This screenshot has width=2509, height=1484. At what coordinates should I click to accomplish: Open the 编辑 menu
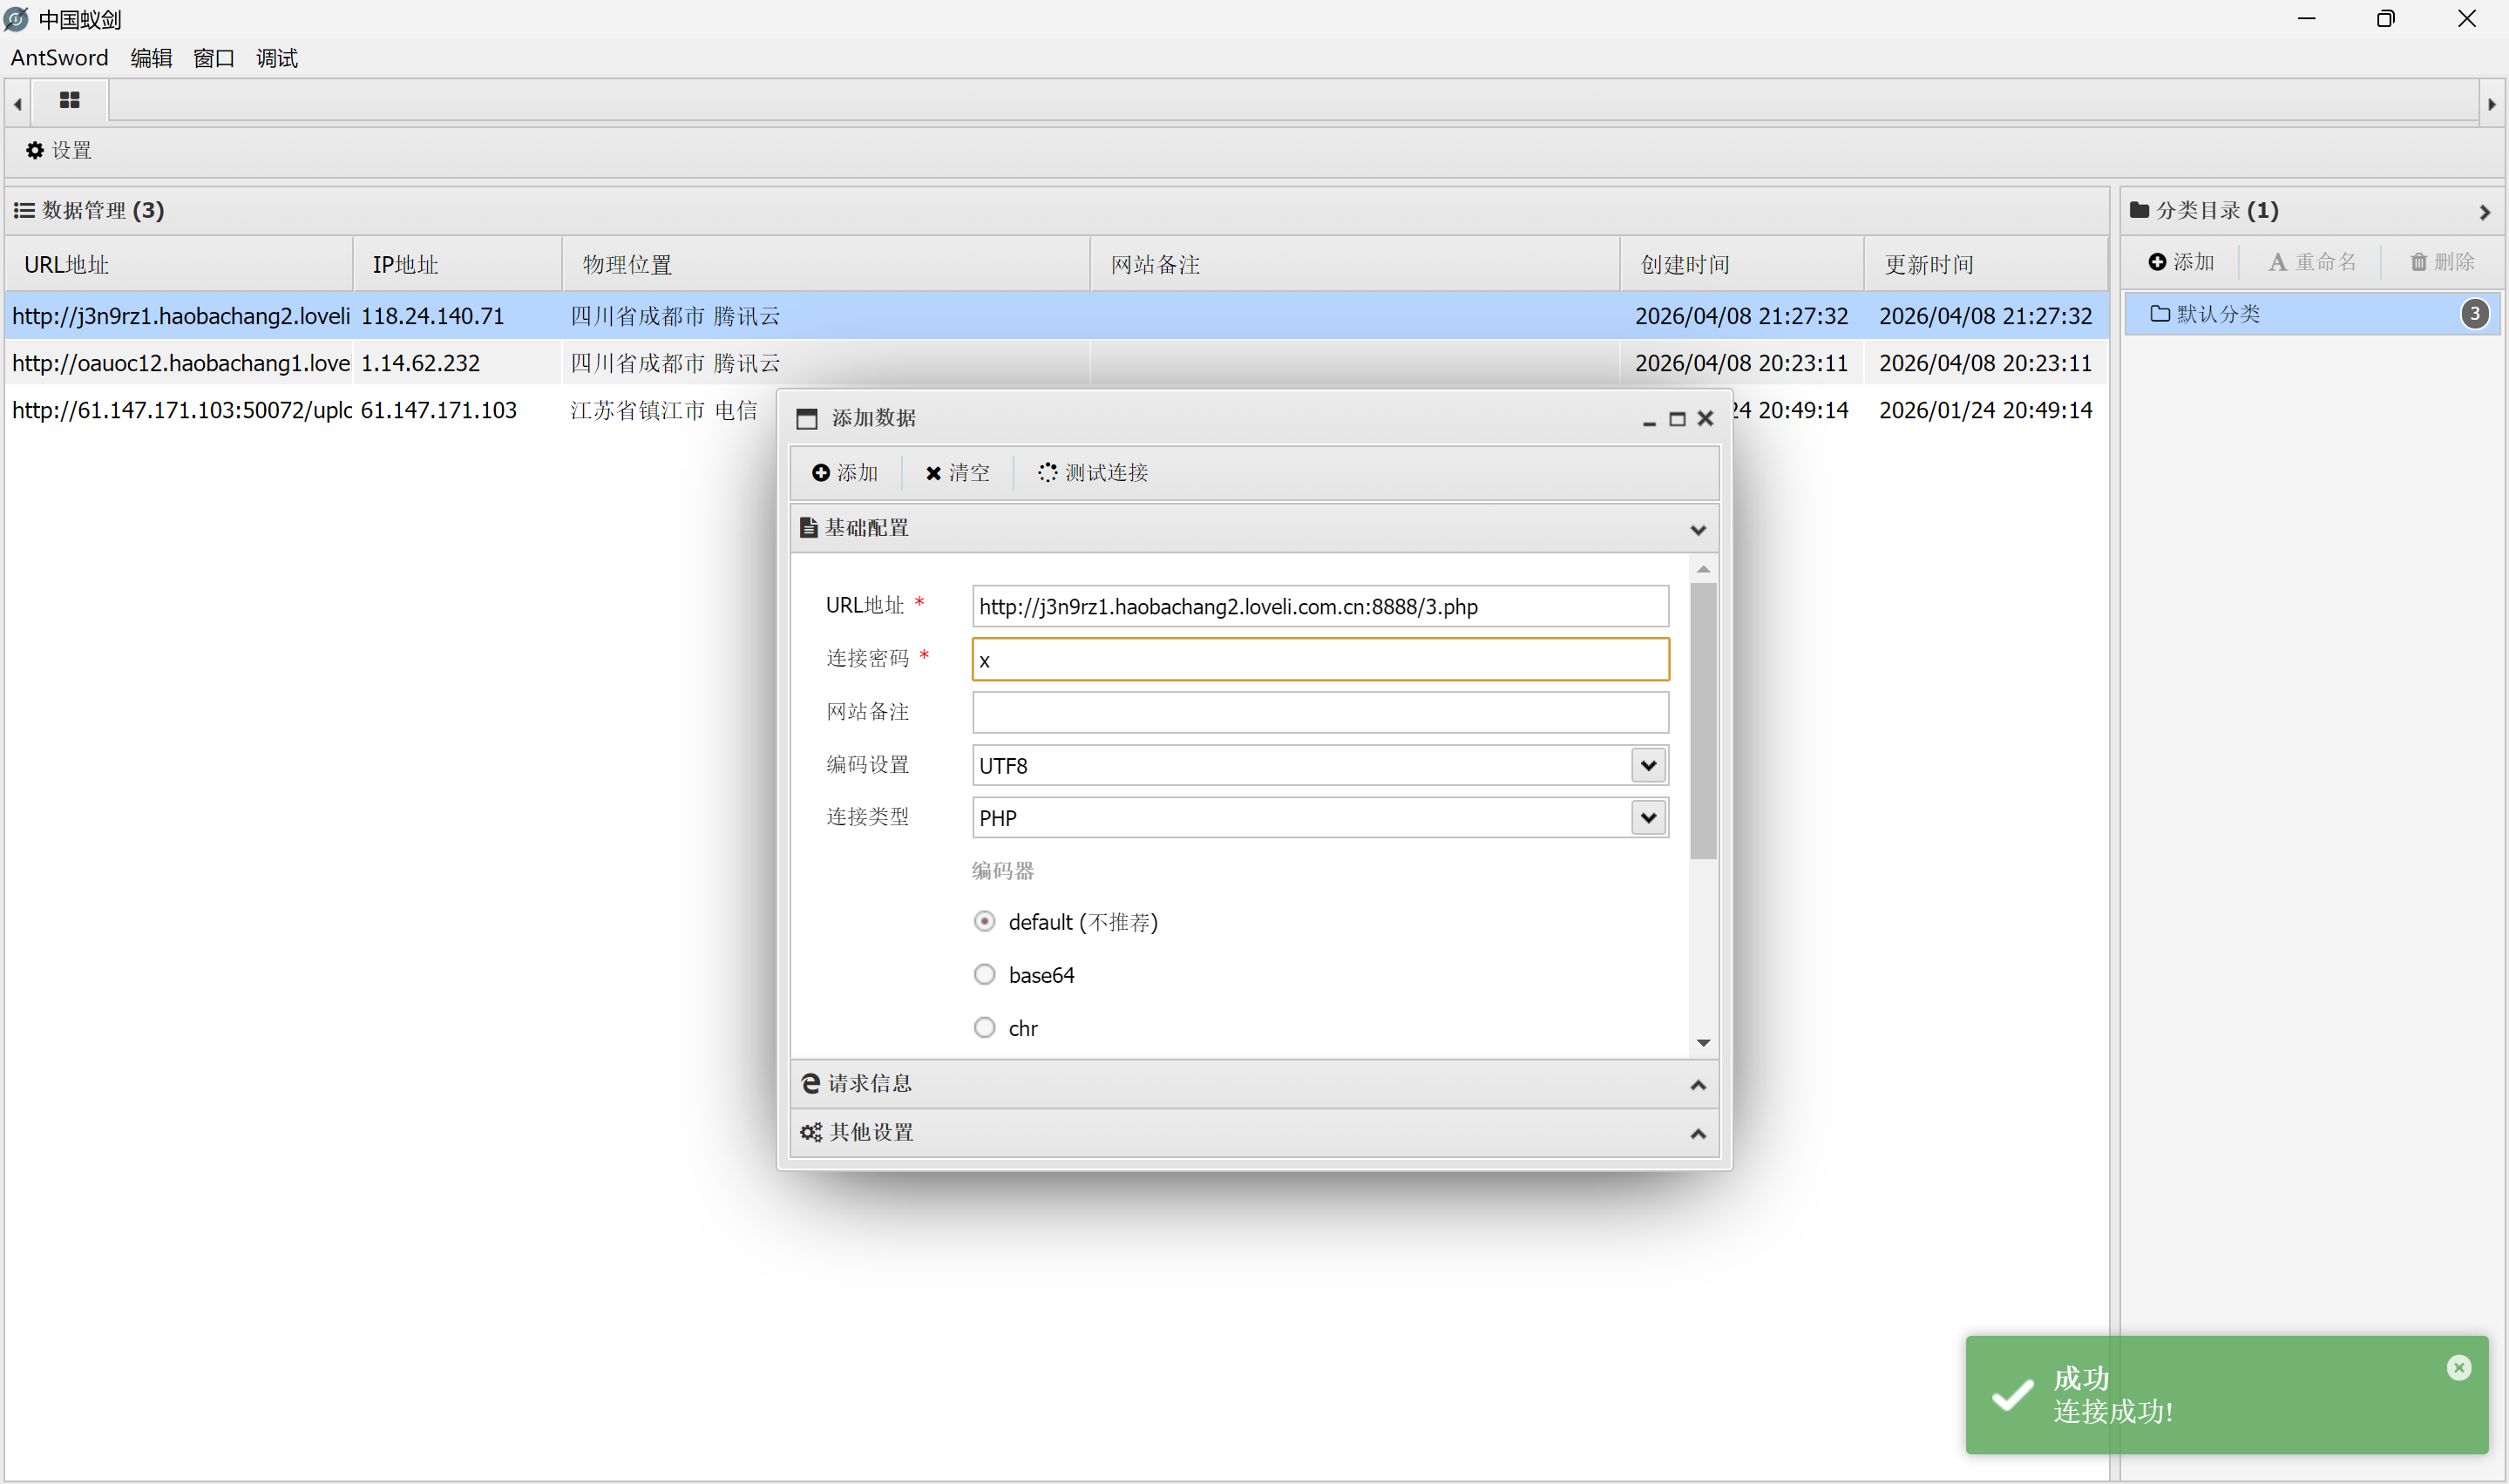151,58
